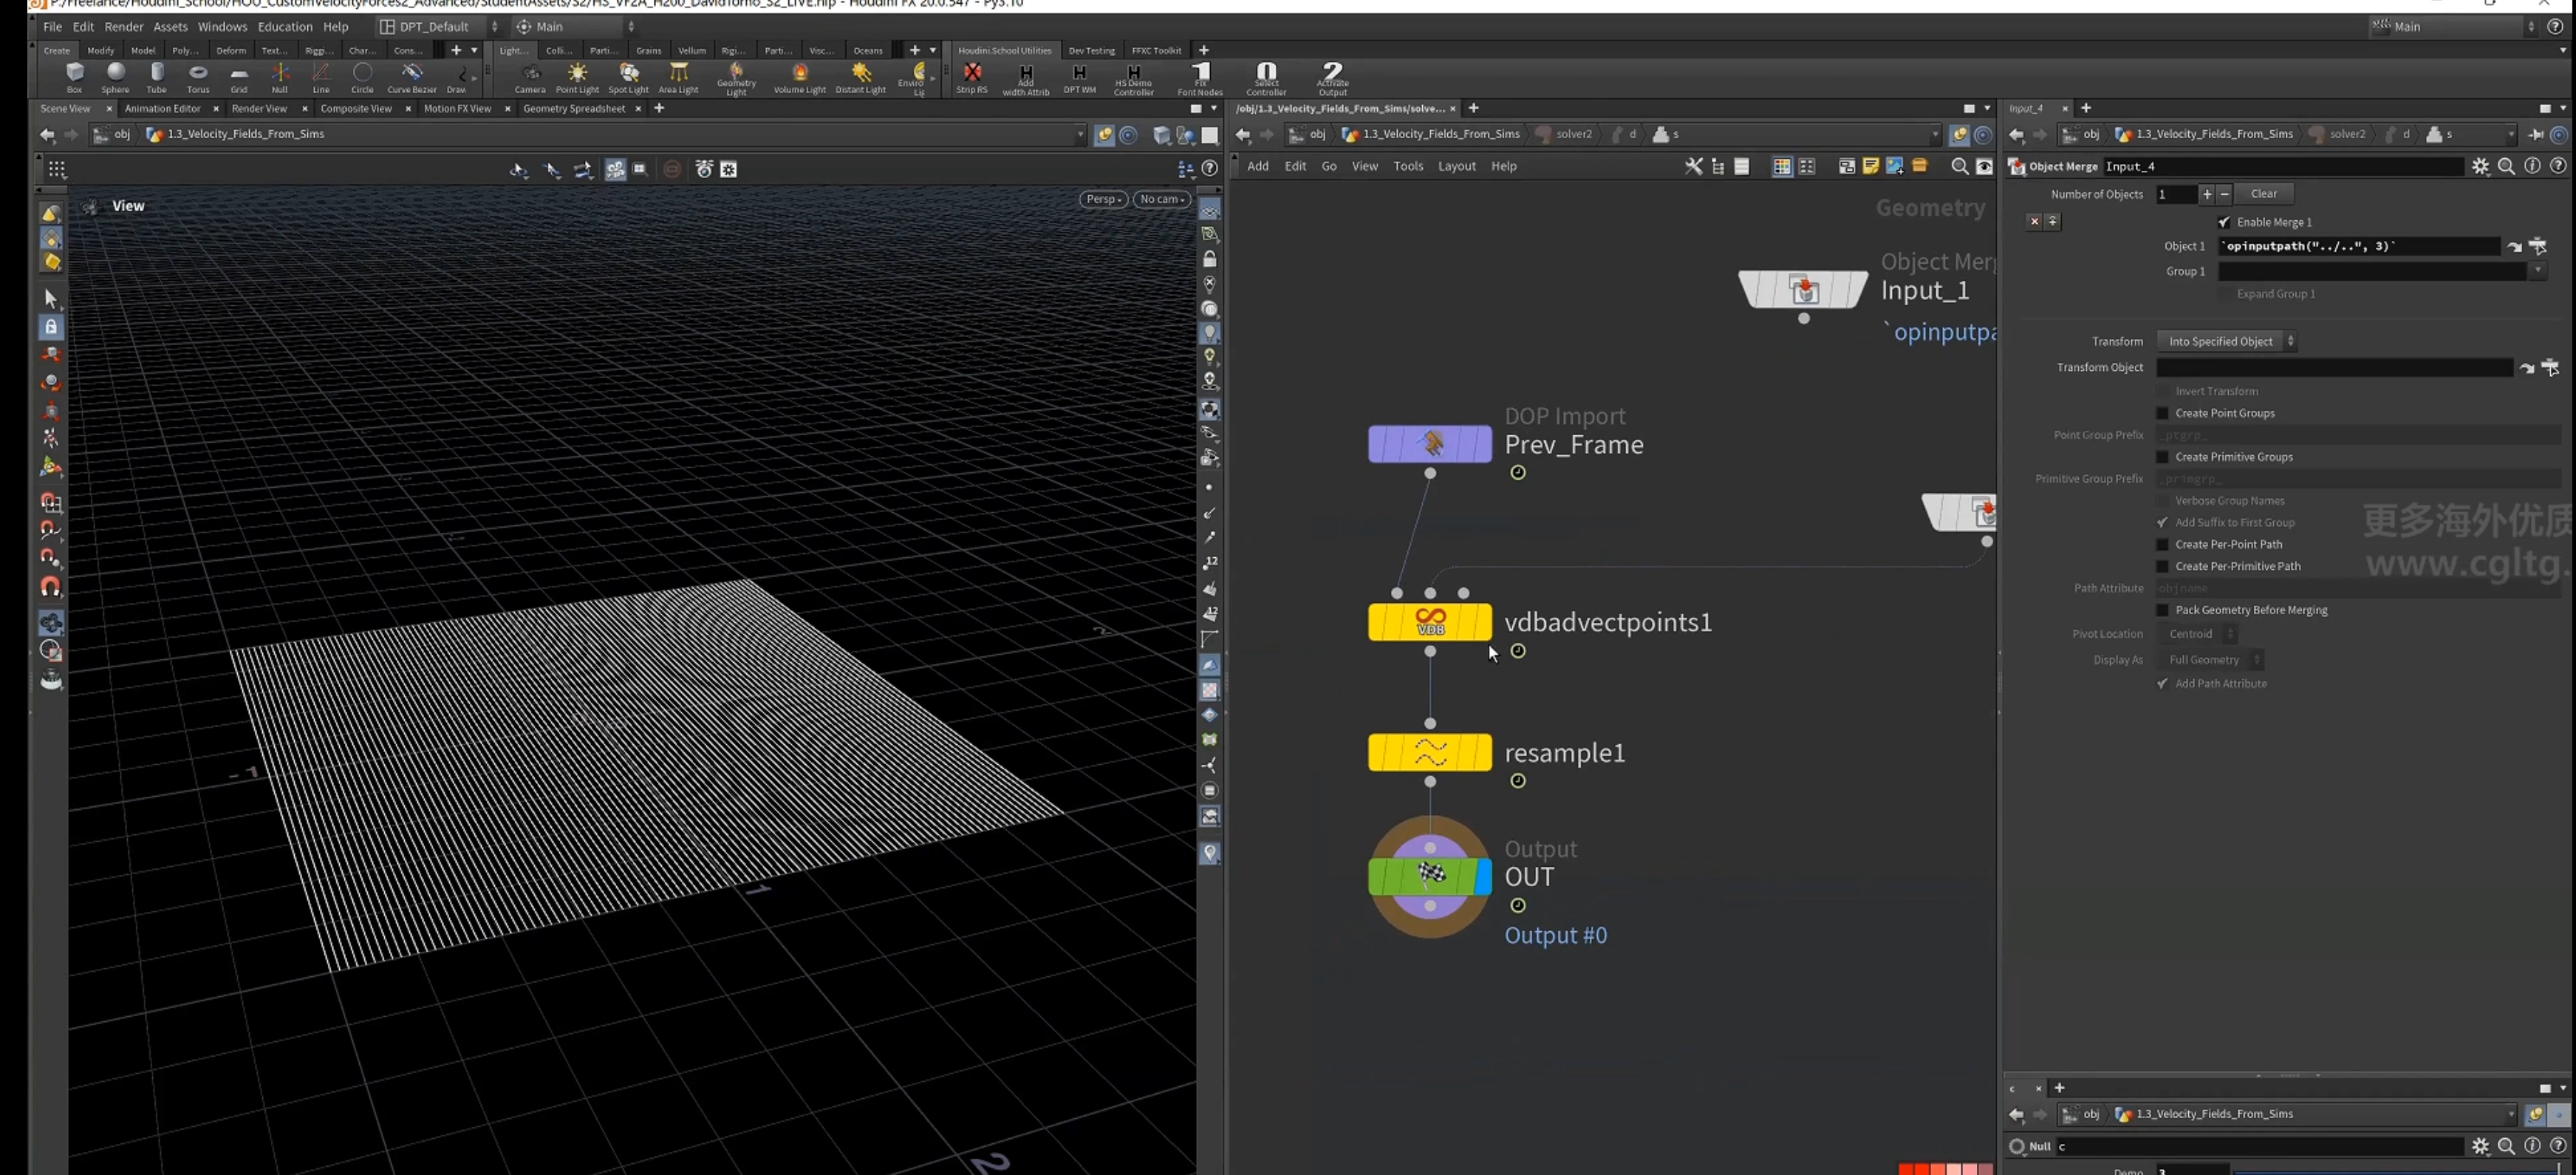
Task: Click the Camera shelf tool
Action: (x=530, y=77)
